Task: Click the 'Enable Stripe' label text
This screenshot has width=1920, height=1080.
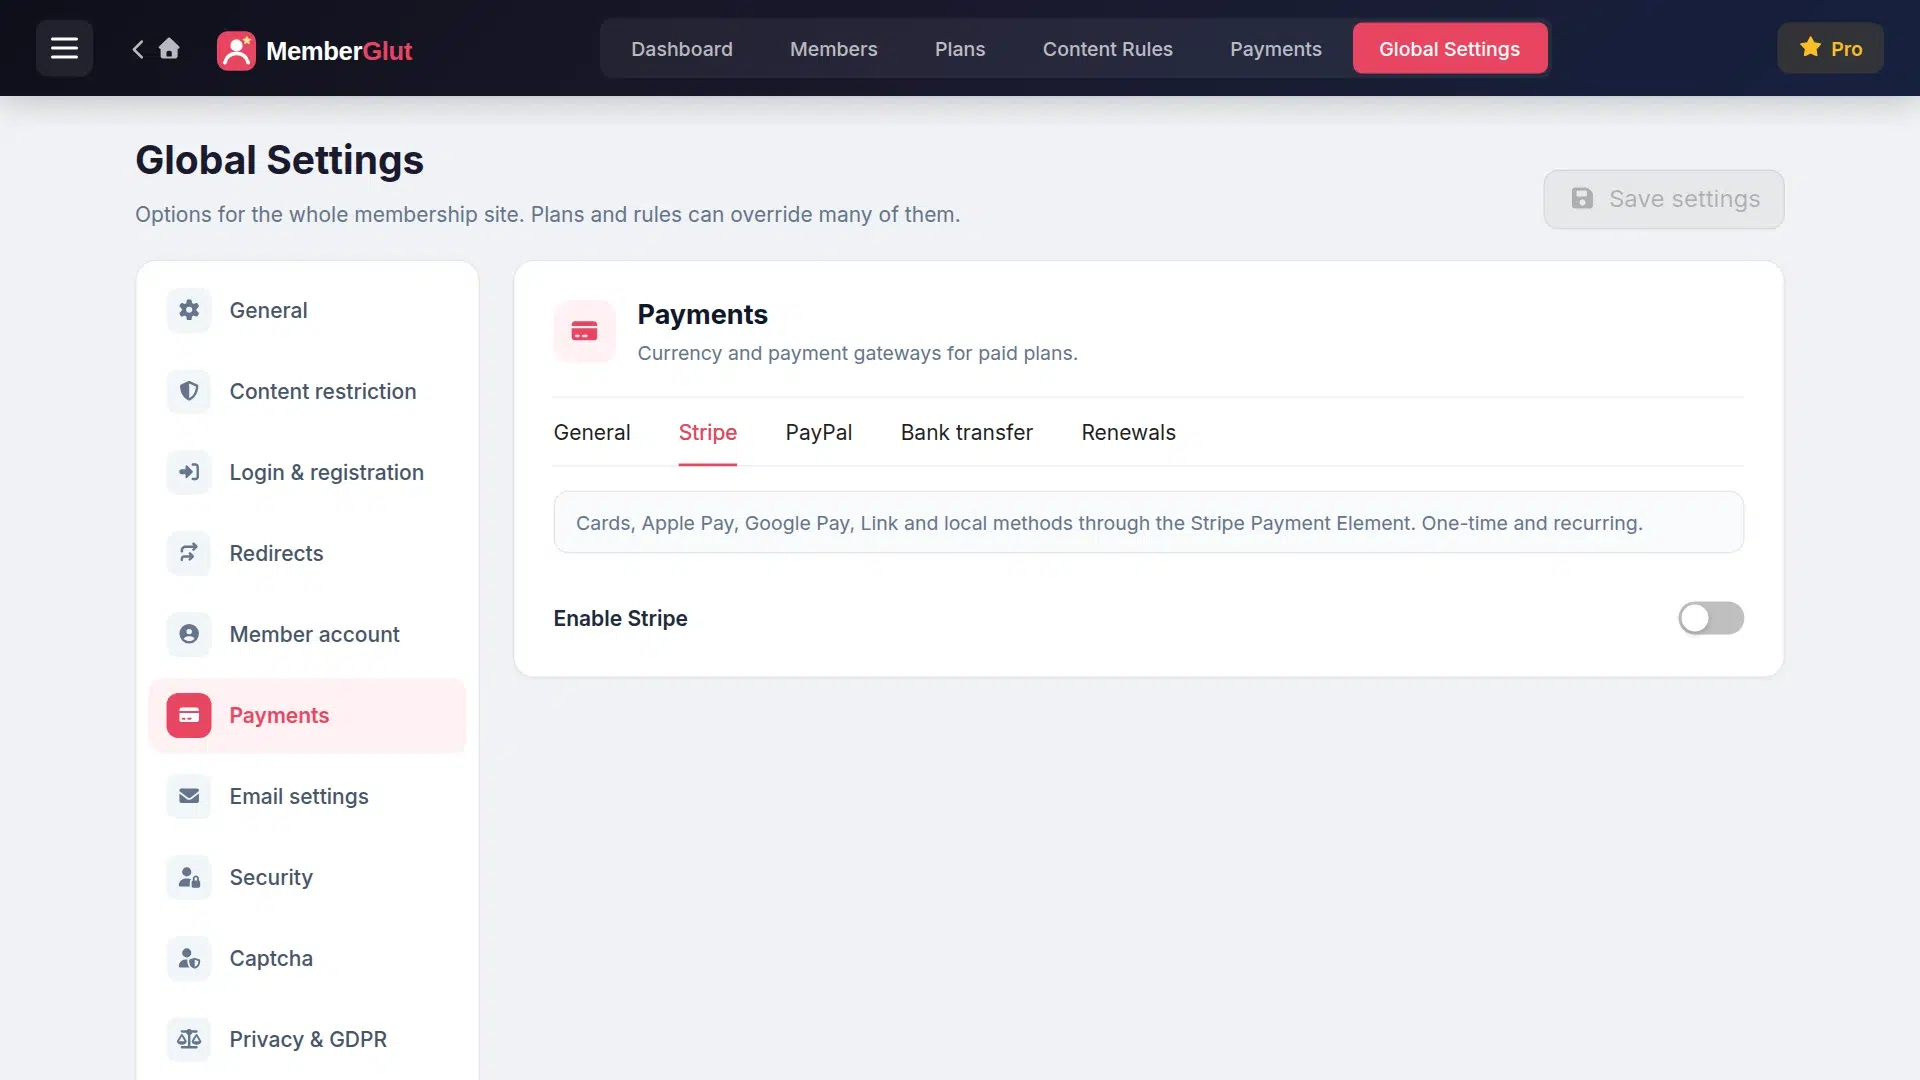Action: pos(620,618)
